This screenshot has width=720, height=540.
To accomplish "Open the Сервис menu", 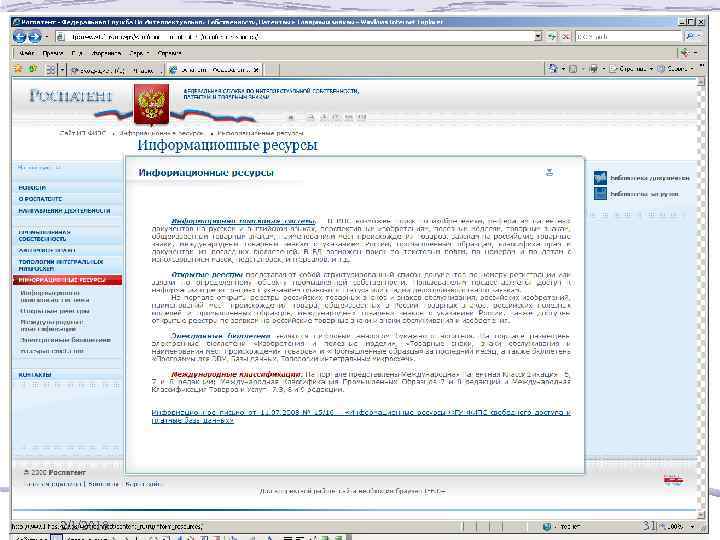I will [138, 53].
